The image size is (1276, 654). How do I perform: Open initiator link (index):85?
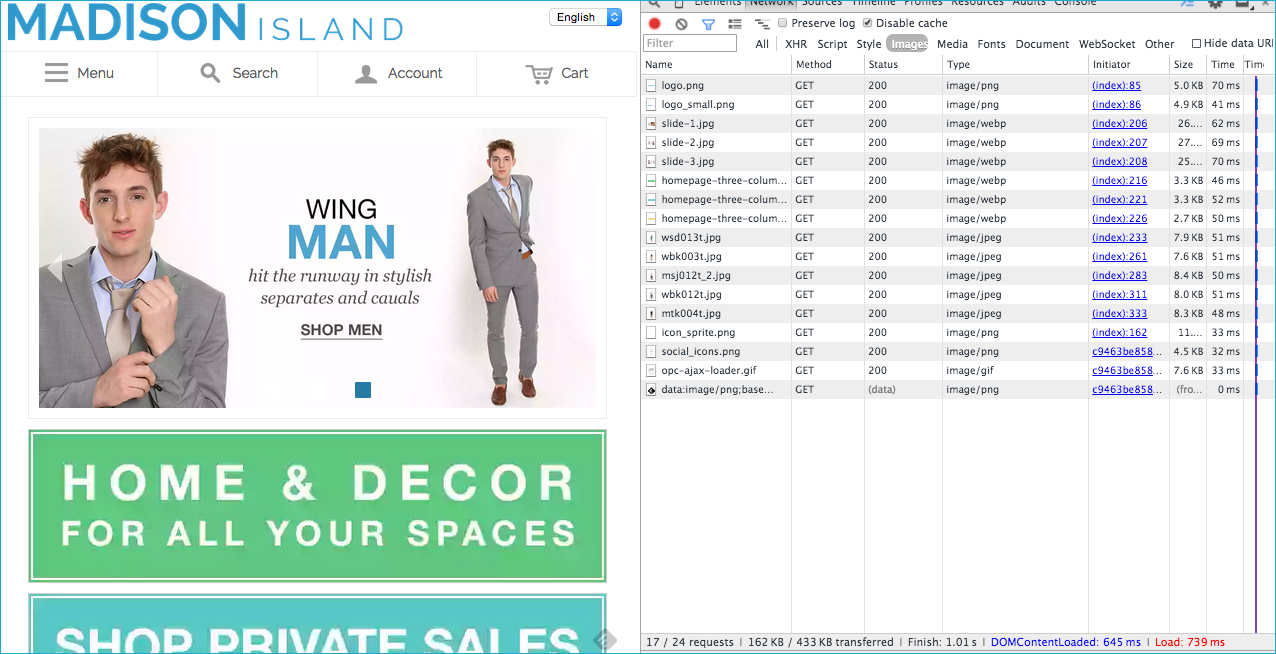point(1116,86)
